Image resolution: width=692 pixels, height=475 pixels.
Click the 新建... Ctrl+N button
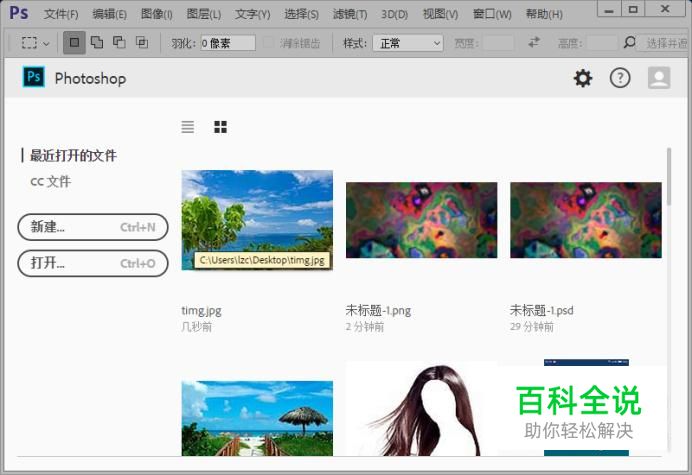click(93, 227)
